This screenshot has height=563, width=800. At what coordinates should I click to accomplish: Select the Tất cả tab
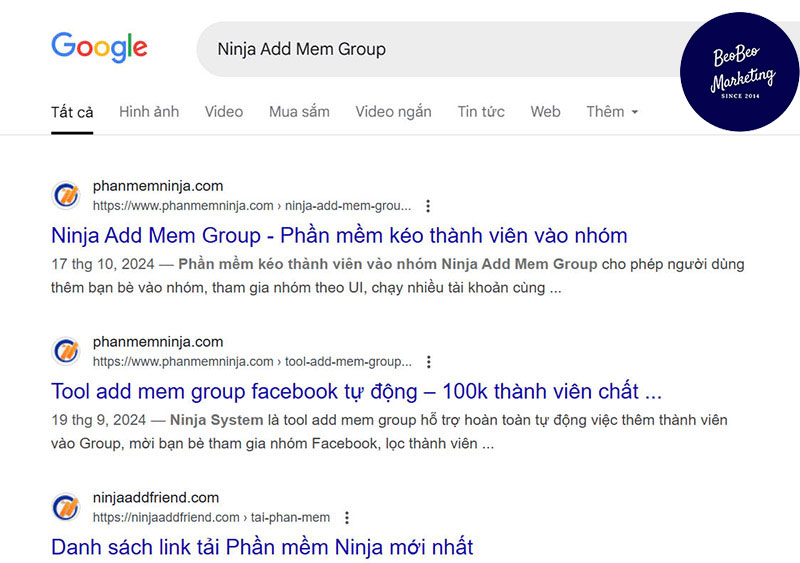(x=72, y=112)
